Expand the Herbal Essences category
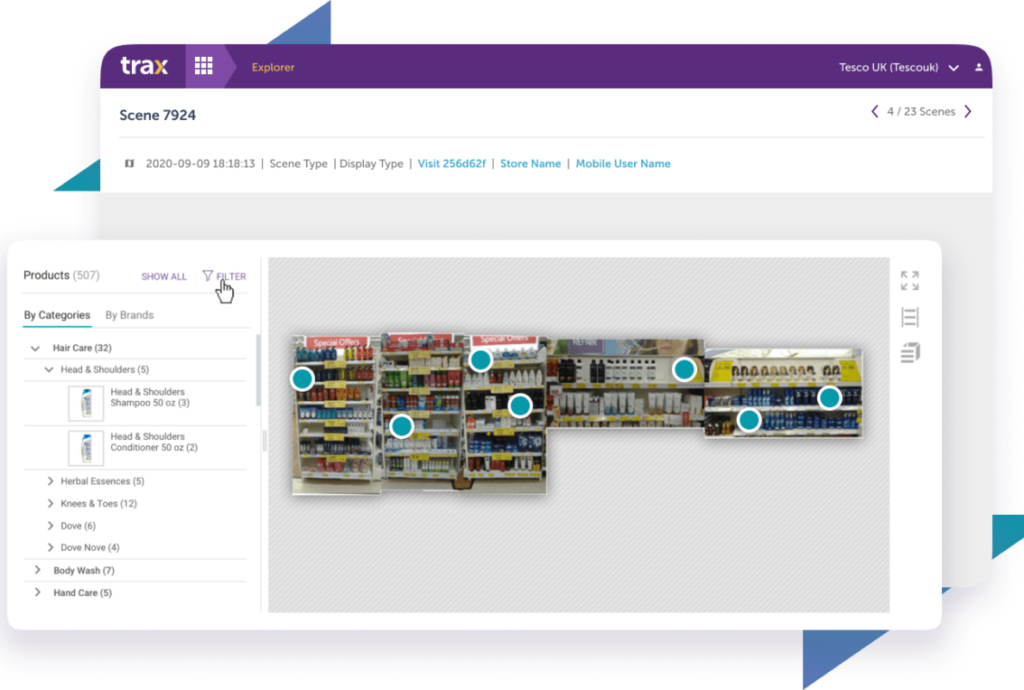Viewport: 1024px width, 690px height. coord(49,481)
